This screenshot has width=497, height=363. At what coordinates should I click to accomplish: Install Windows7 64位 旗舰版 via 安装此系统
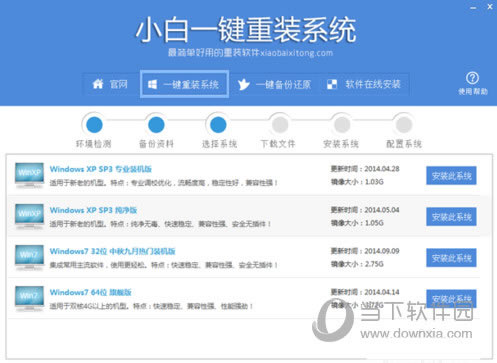[x=451, y=299]
